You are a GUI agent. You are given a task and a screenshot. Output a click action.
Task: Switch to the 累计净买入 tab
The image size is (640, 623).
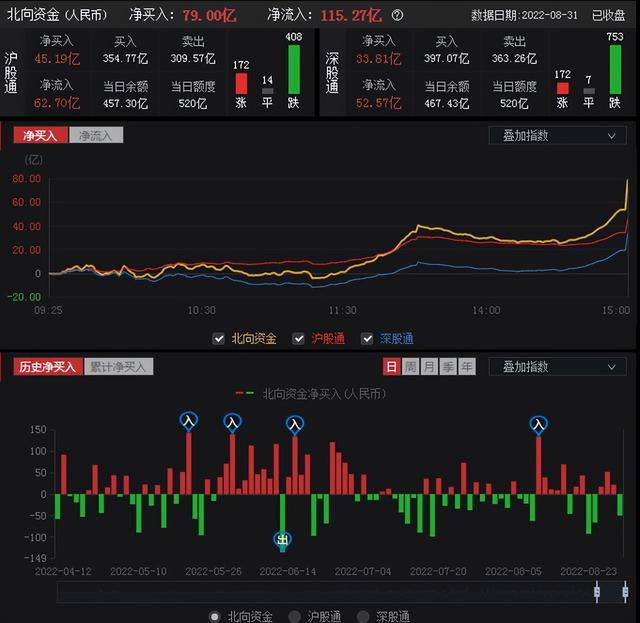pyautogui.click(x=118, y=367)
